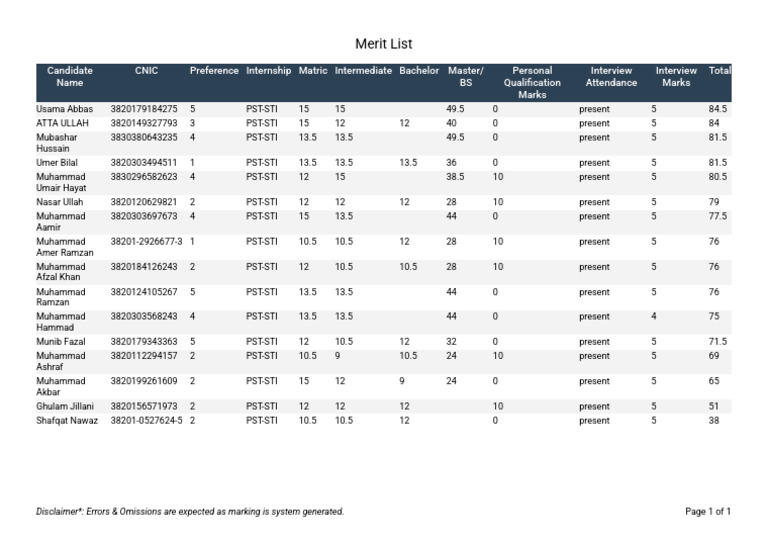Click total 84 in ATTA ULLAH row
768x543 pixels.
tap(714, 123)
